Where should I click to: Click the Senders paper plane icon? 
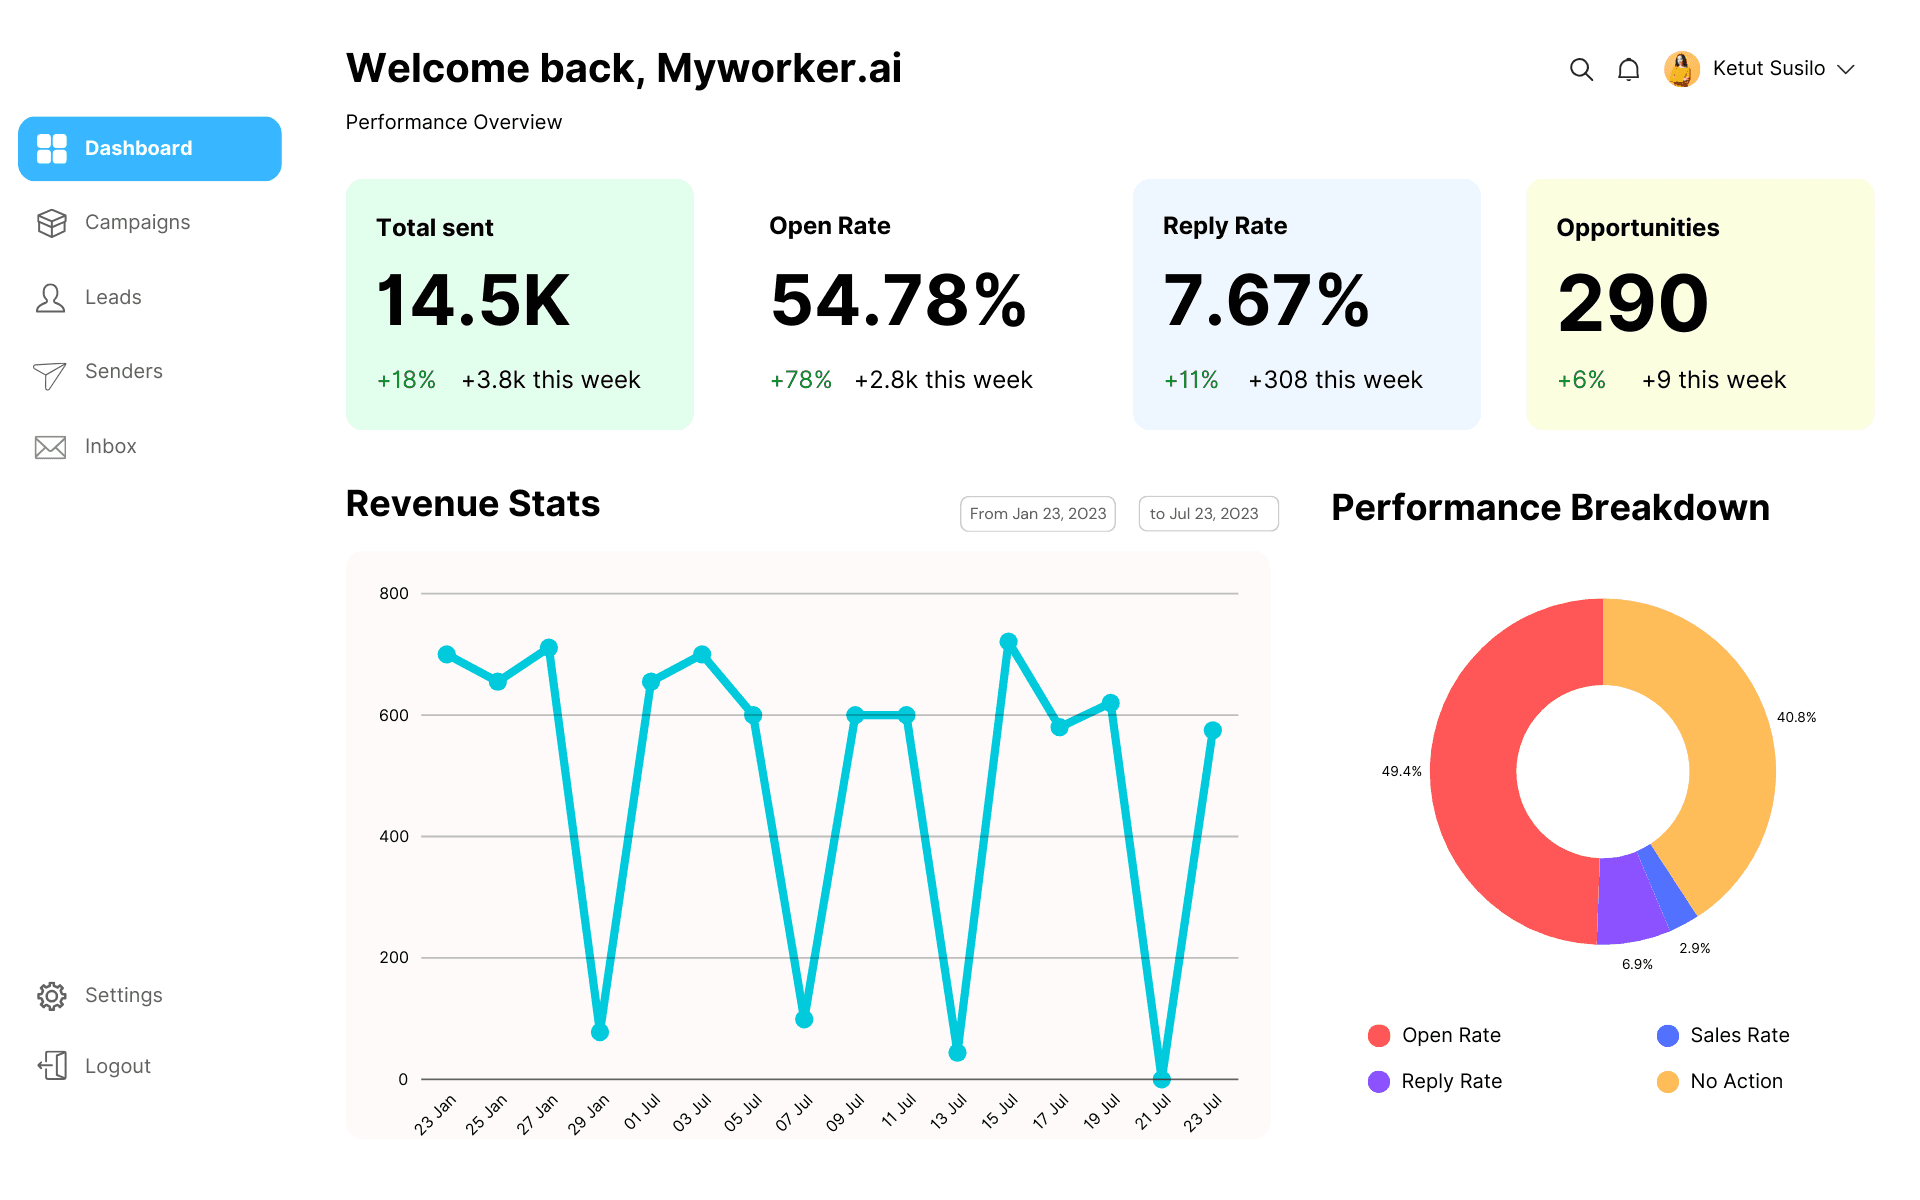click(x=50, y=375)
